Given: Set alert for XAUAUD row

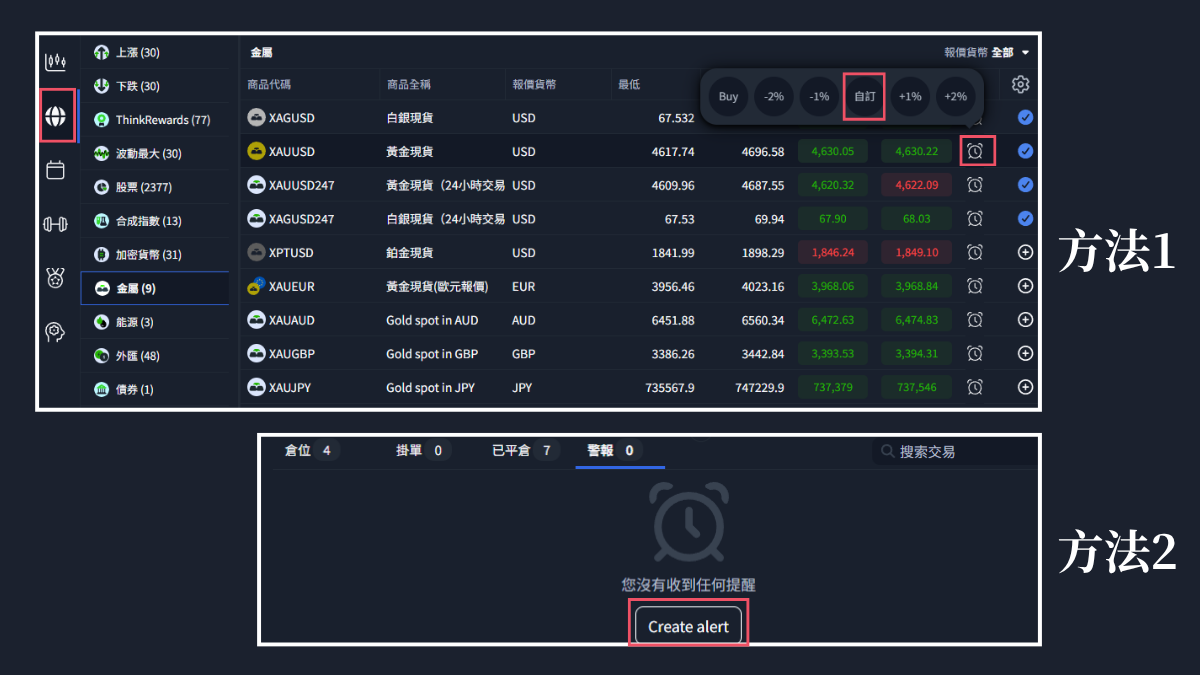Looking at the screenshot, I should coord(975,320).
